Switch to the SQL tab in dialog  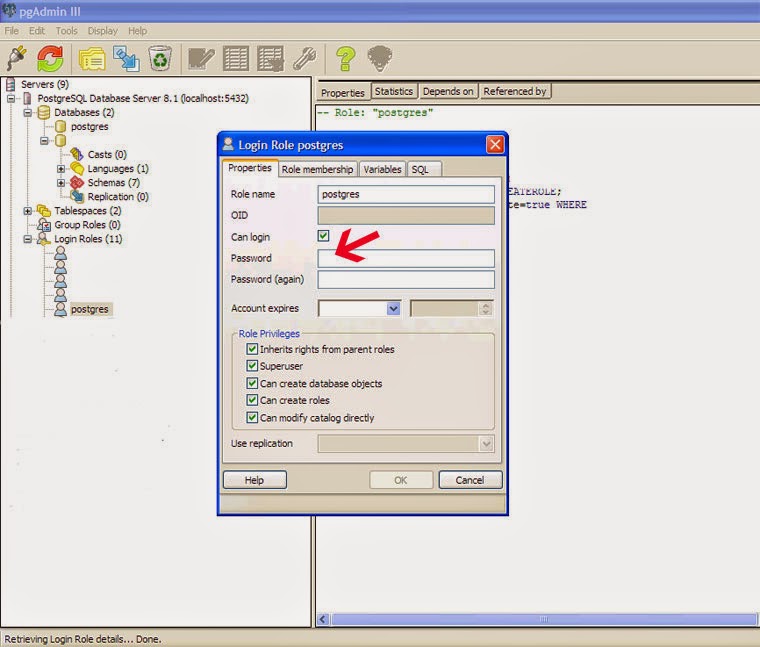point(424,169)
